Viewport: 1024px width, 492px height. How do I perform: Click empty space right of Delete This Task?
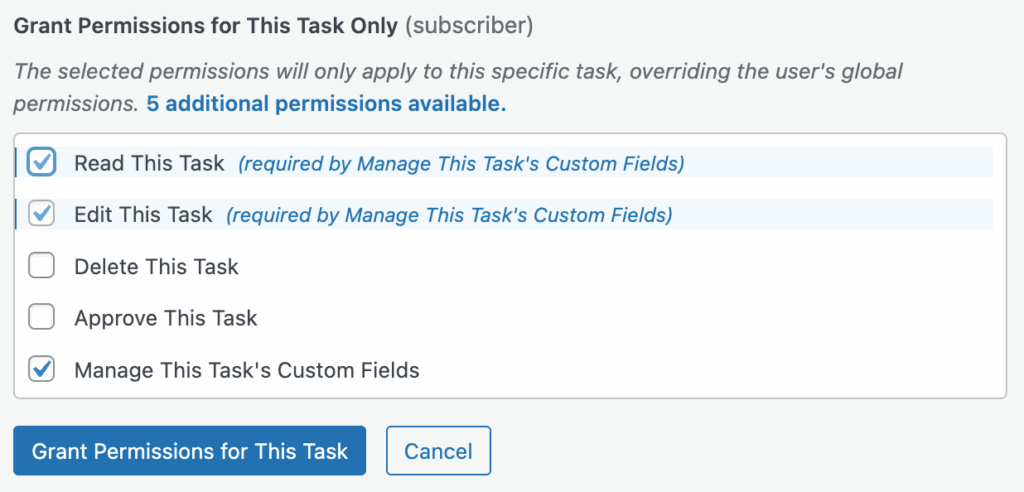coord(620,266)
